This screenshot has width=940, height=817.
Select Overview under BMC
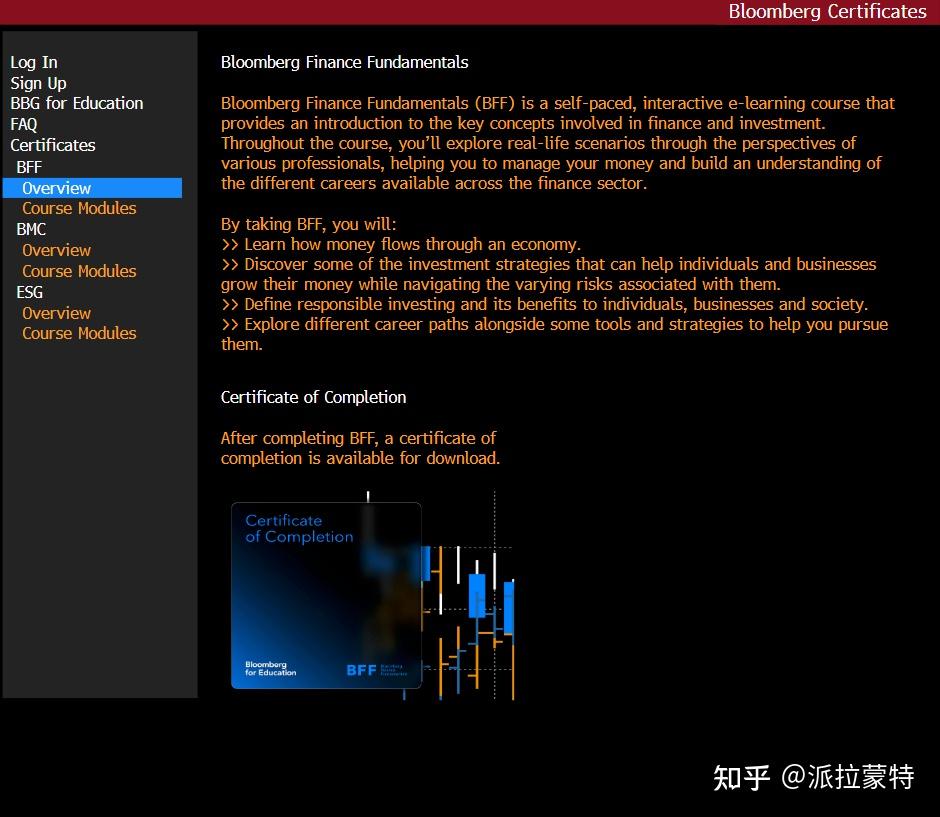tap(56, 250)
